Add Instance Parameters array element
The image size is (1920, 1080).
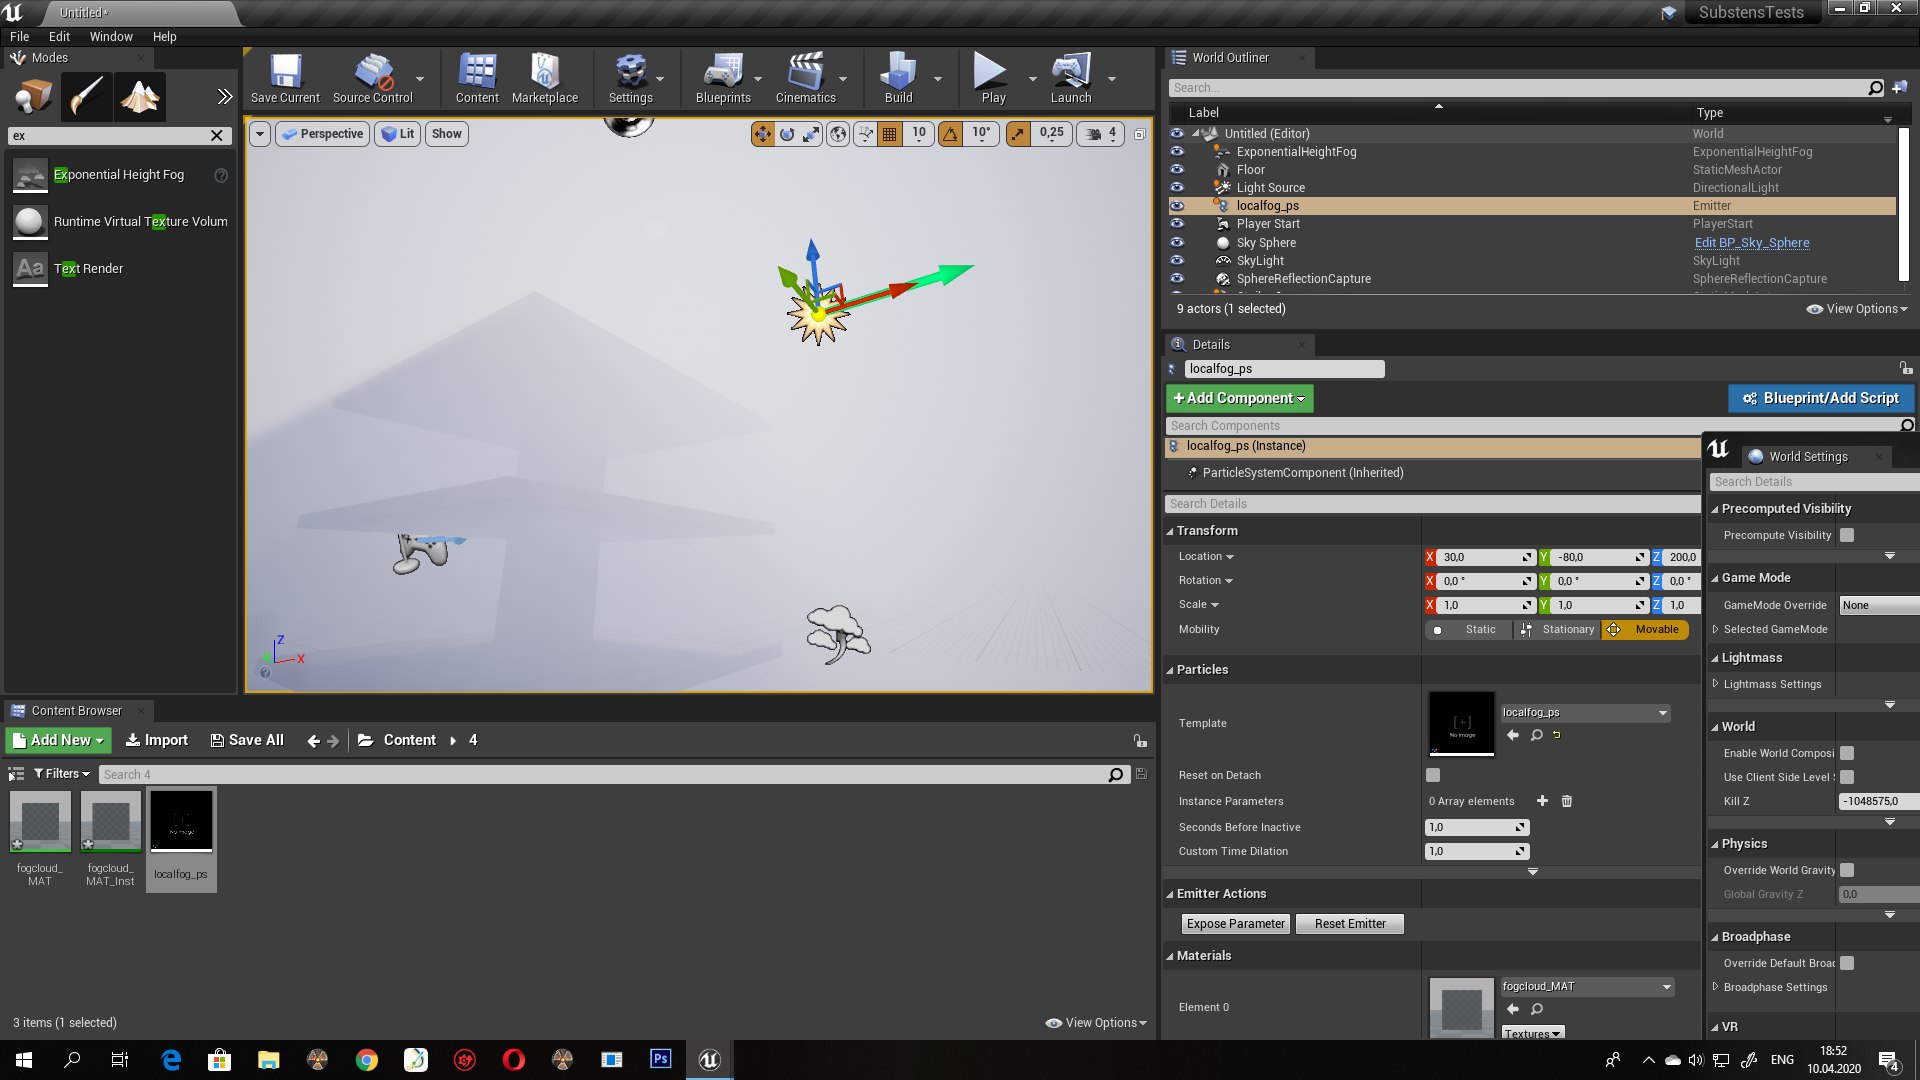(x=1542, y=801)
